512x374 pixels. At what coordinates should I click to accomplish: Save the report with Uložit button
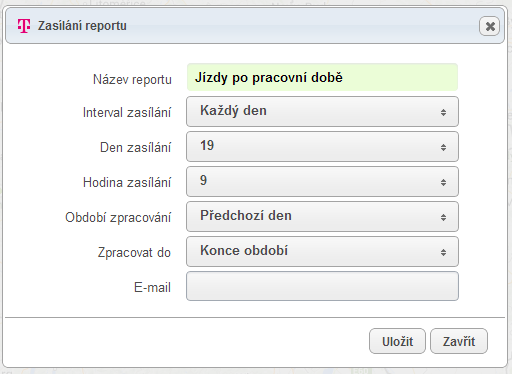coord(397,341)
